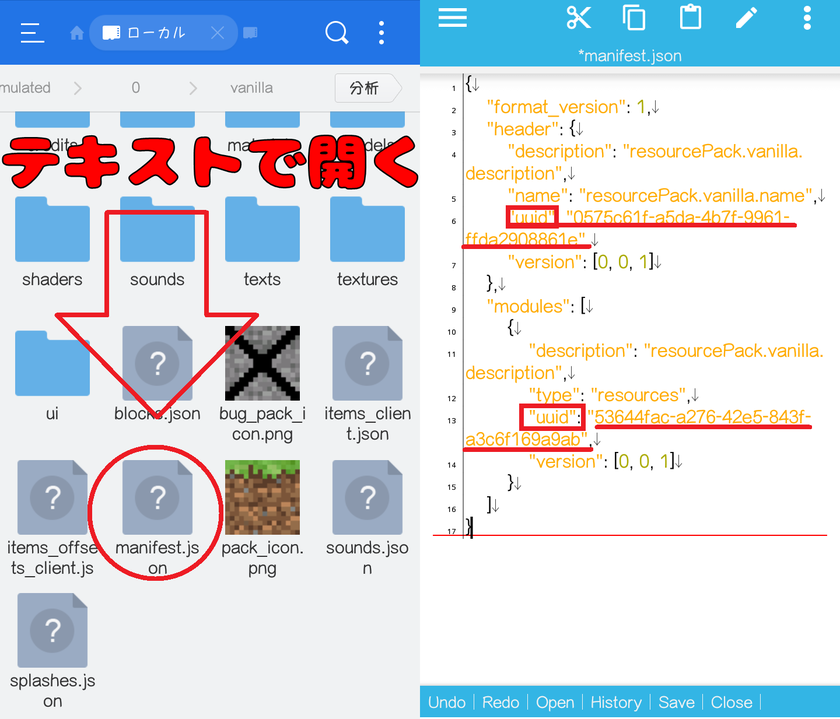This screenshot has height=719, width=840.
Task: Open the shaders folder
Action: click(x=52, y=243)
